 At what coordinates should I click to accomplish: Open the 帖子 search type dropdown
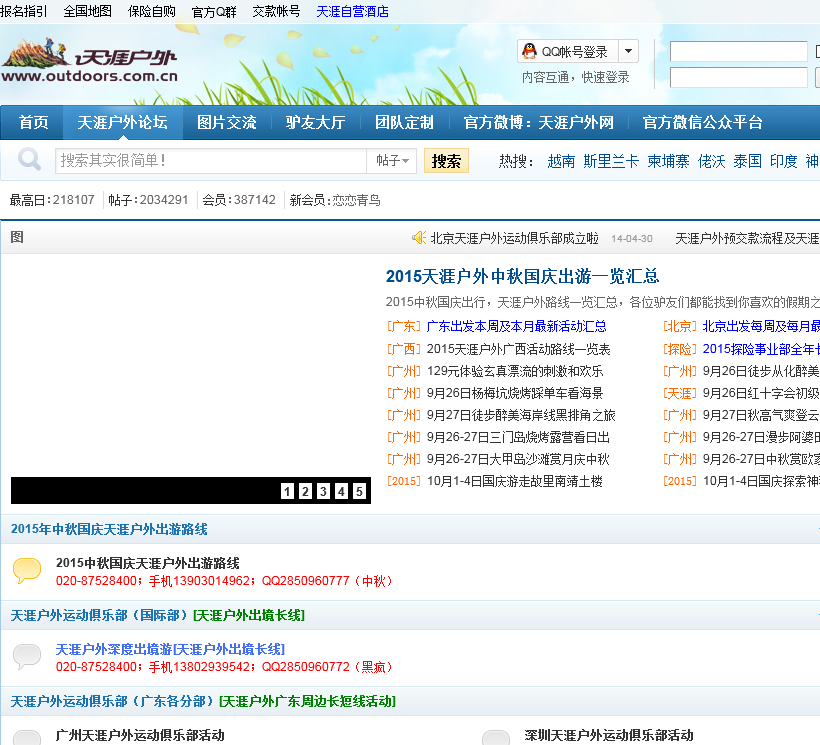(392, 161)
